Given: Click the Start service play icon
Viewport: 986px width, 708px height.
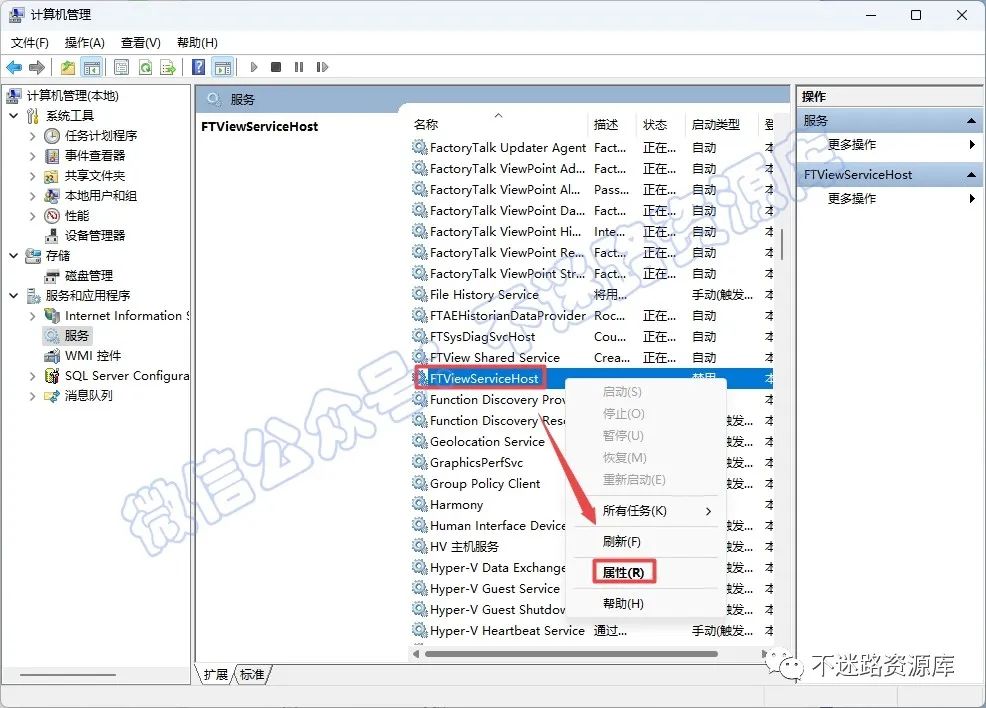Looking at the screenshot, I should 254,67.
